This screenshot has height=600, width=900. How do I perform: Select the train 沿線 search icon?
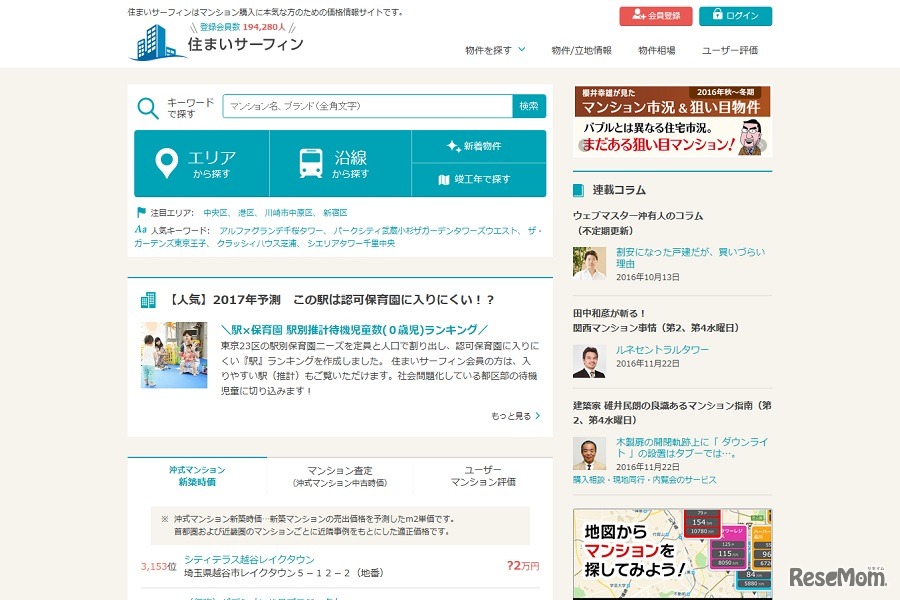point(311,164)
